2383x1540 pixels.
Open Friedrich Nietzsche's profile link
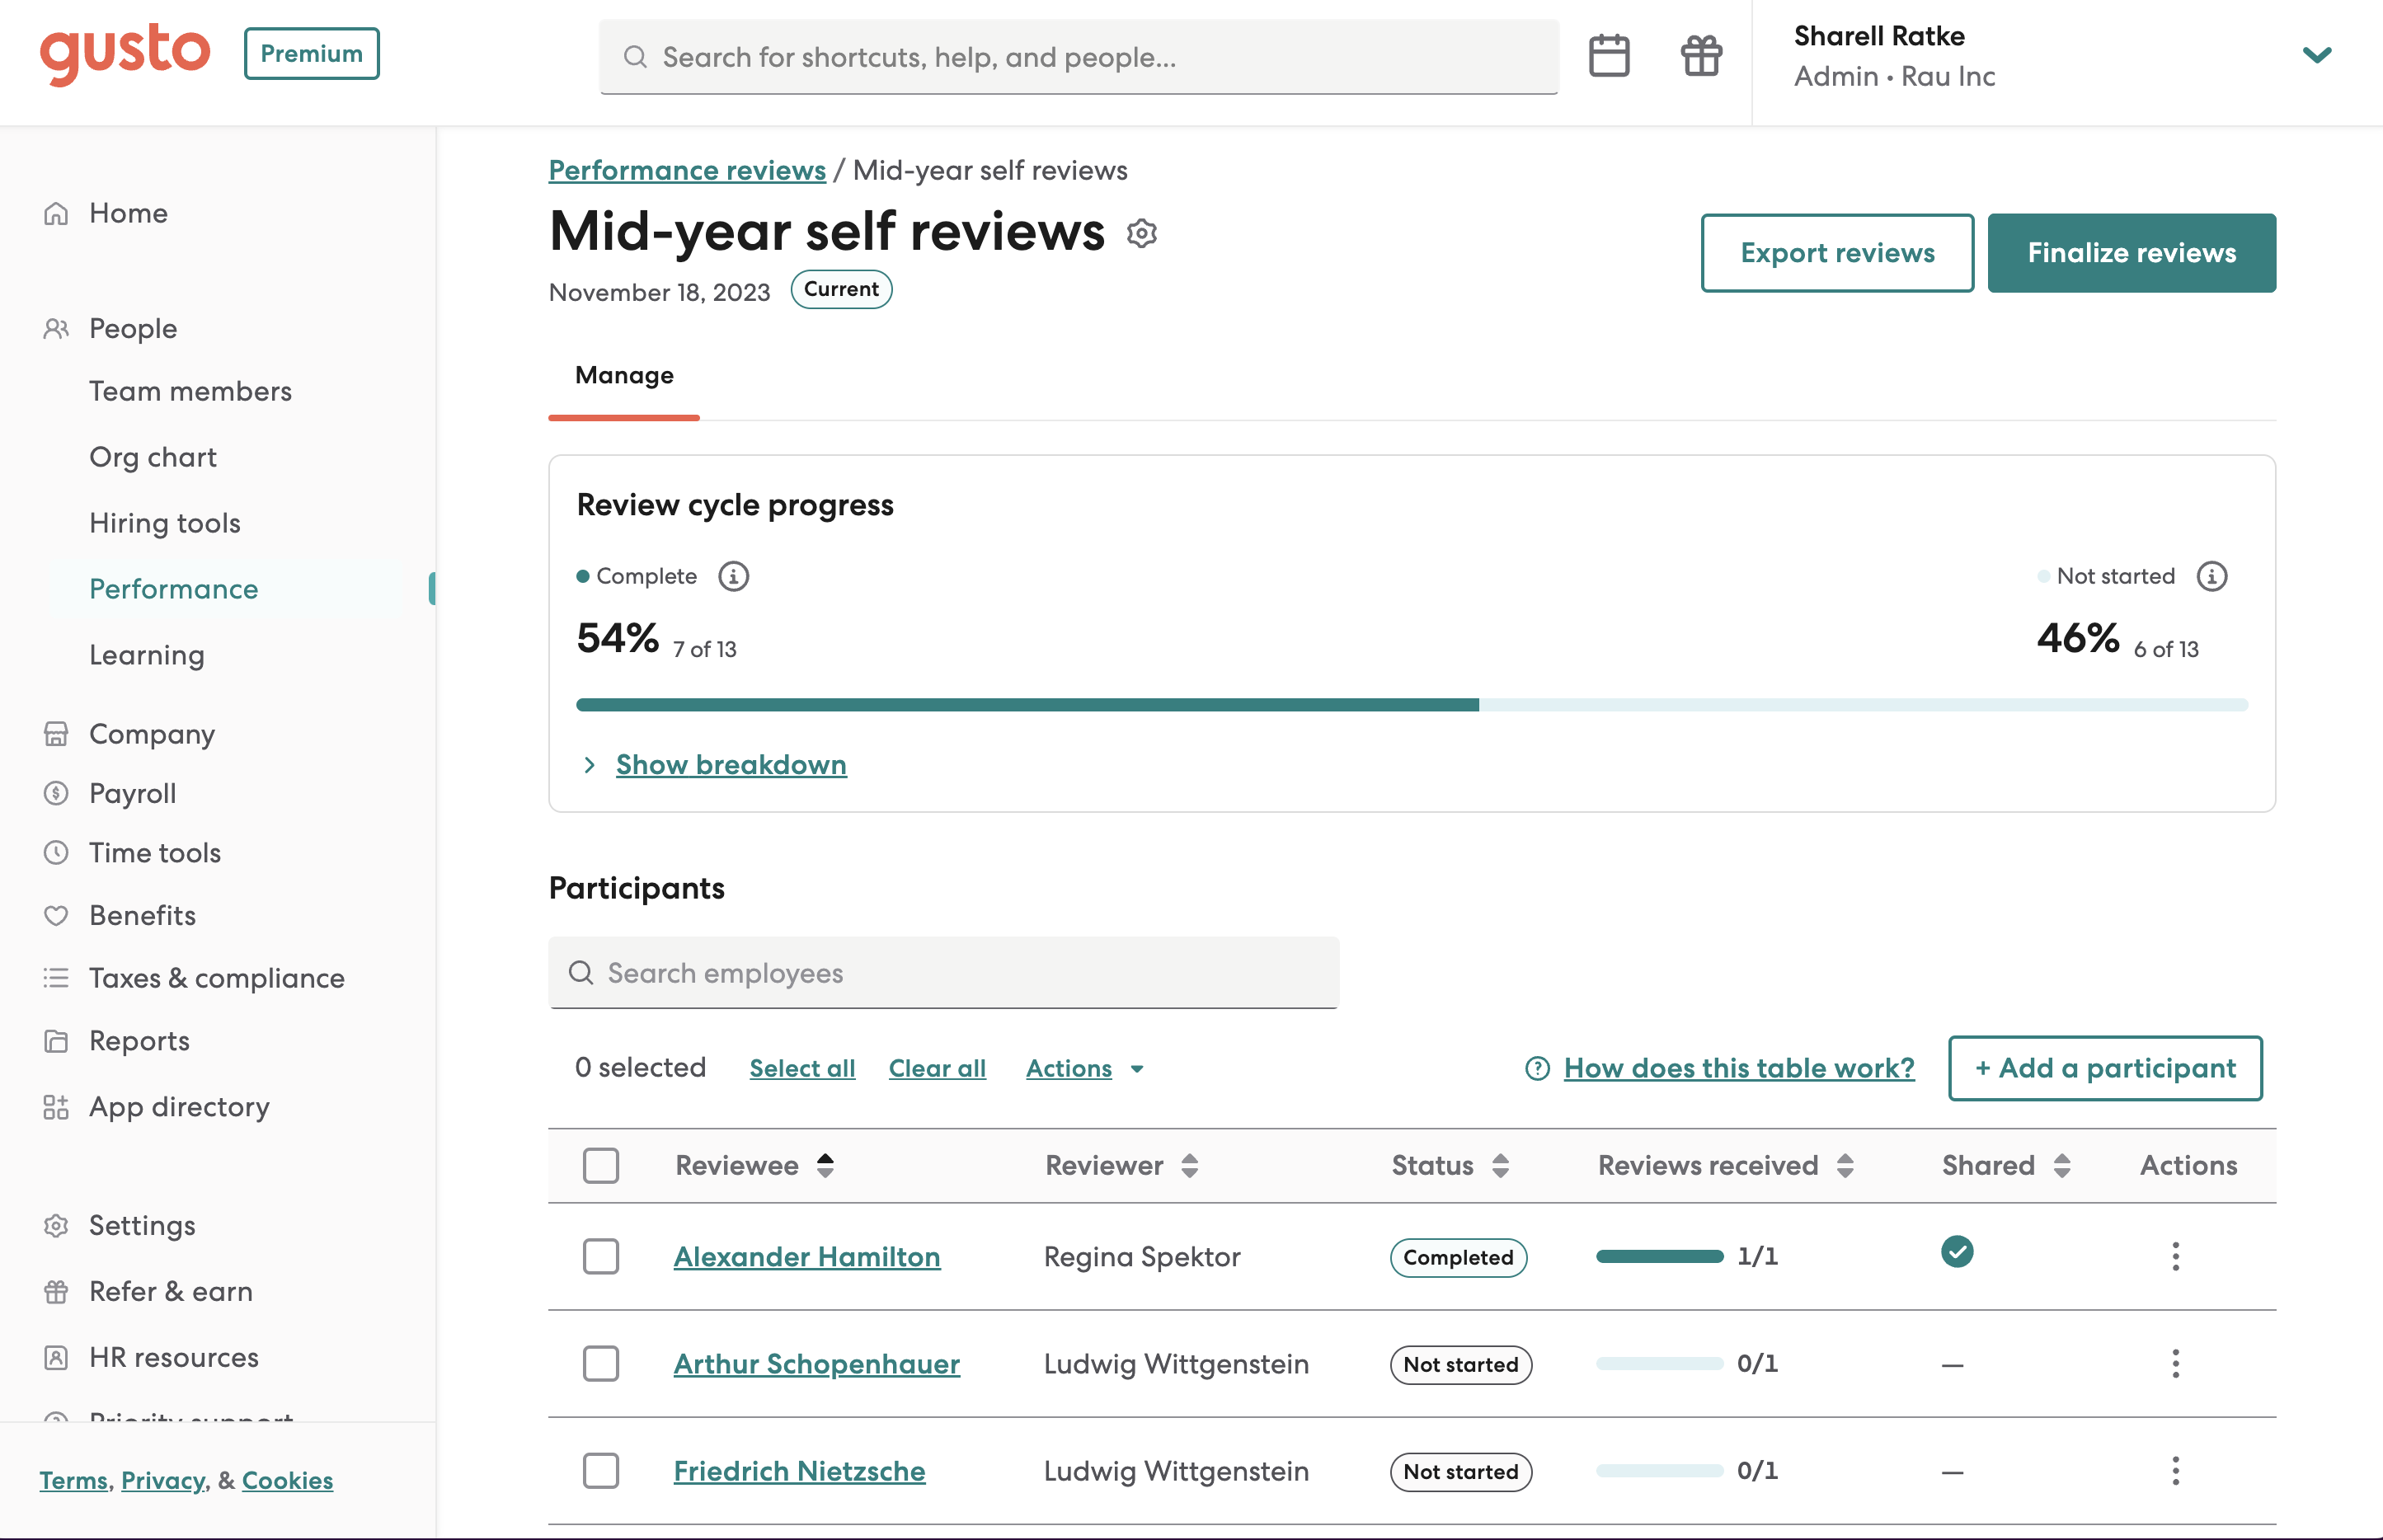799,1471
